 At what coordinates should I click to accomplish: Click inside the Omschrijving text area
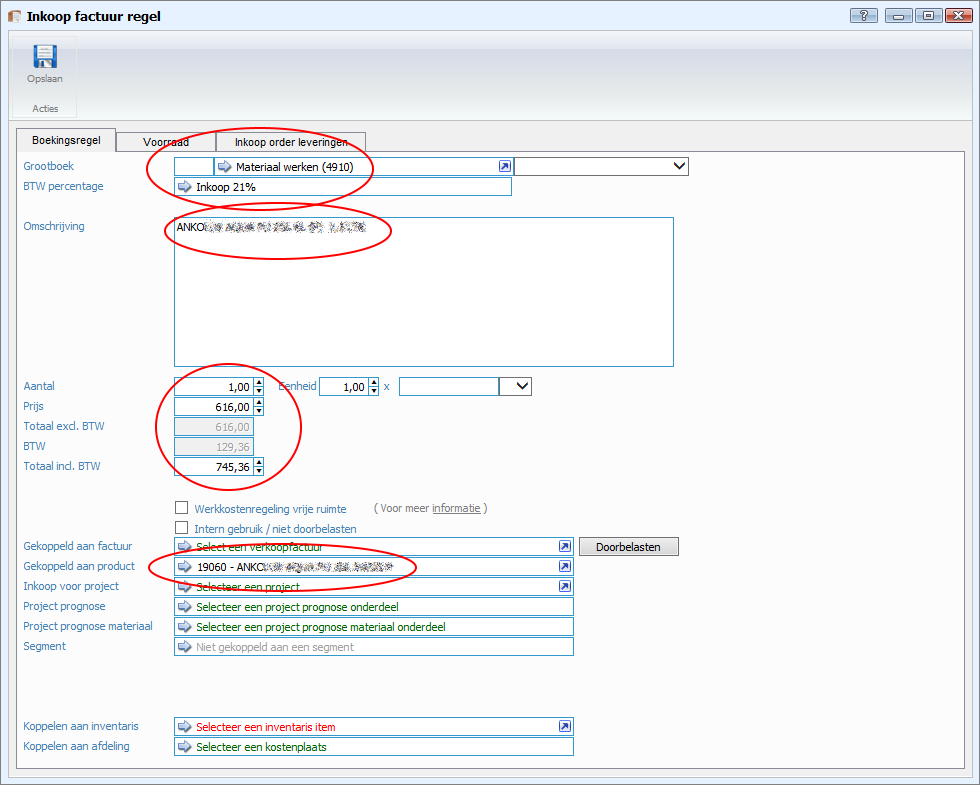click(x=423, y=300)
